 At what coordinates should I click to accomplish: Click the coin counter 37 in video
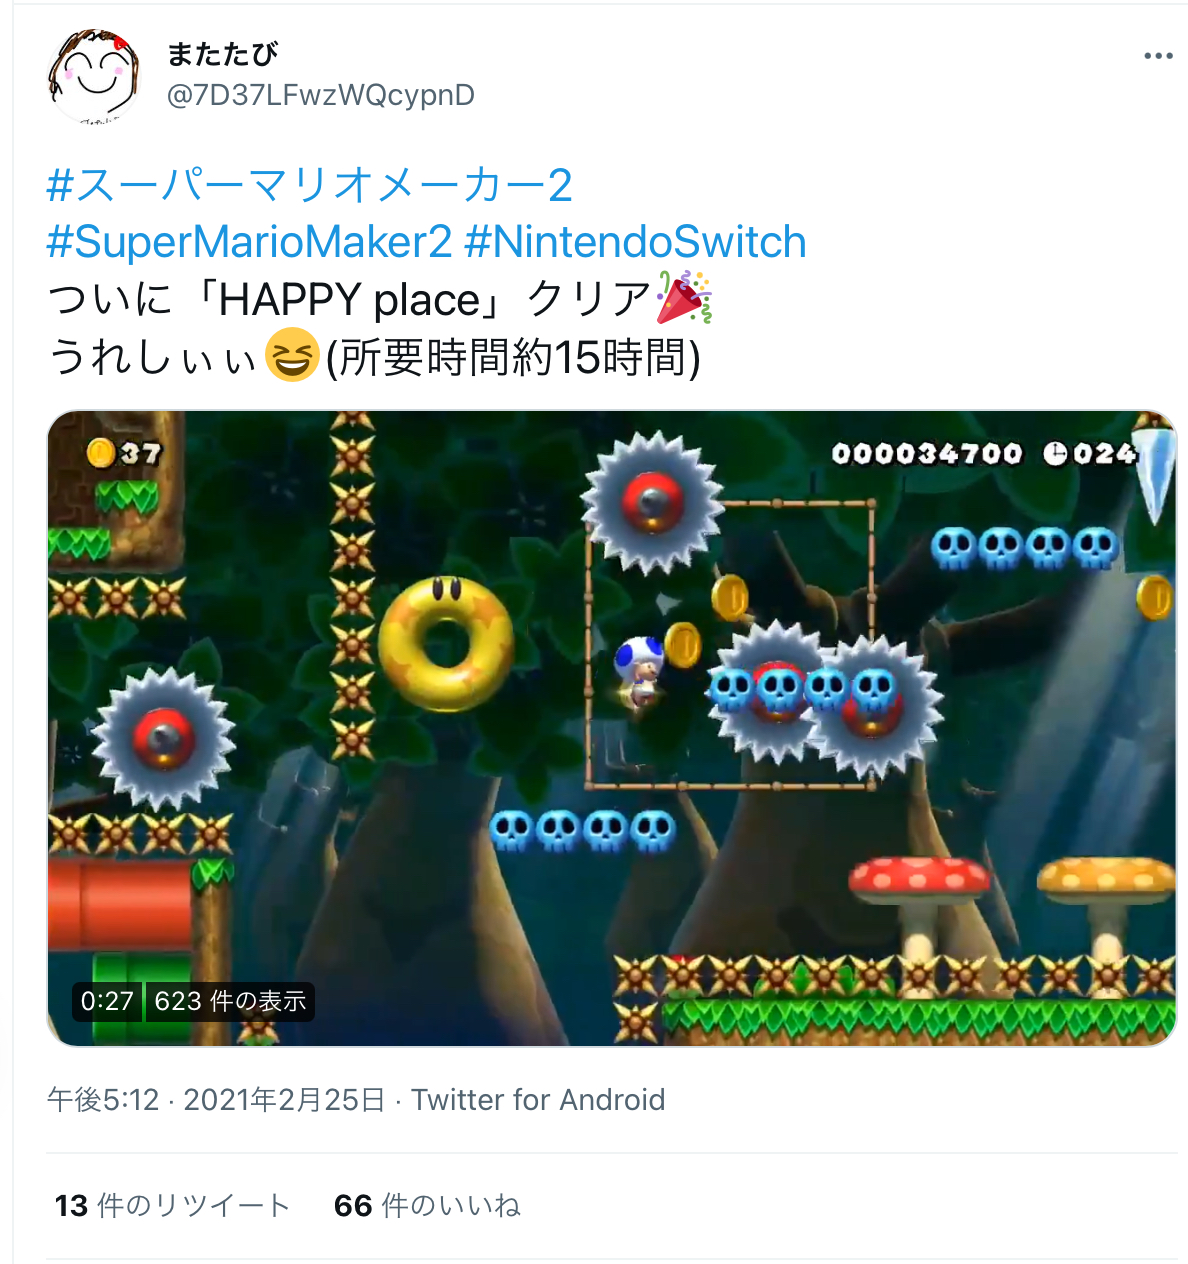124,454
